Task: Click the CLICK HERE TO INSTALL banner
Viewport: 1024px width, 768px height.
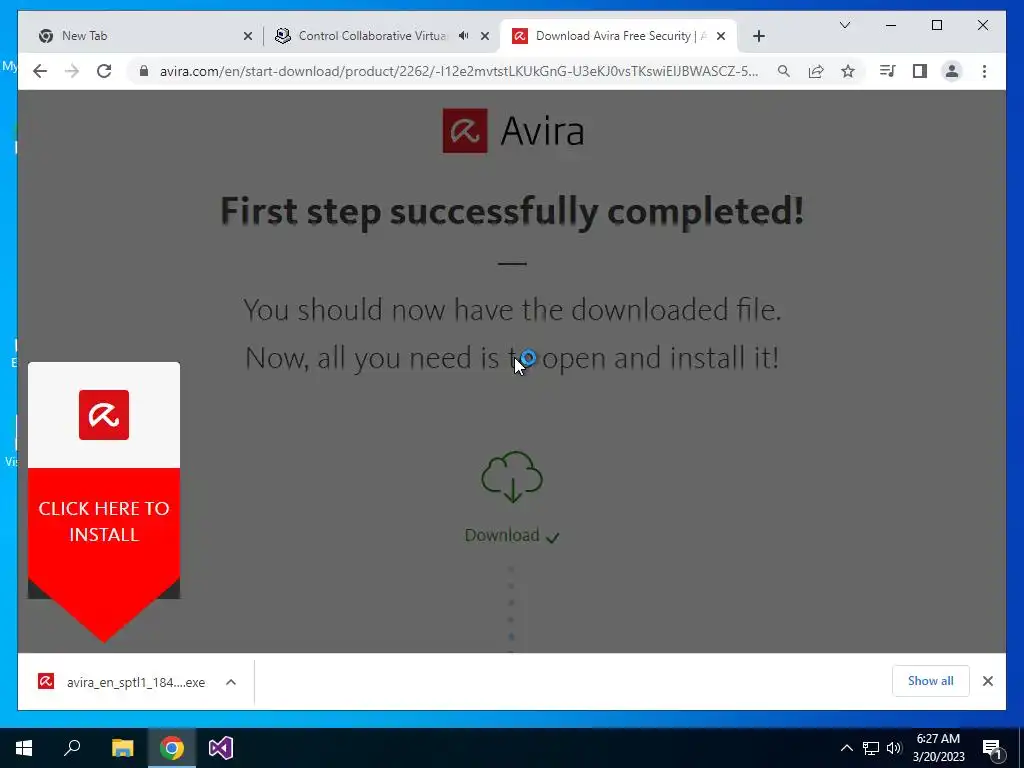Action: 104,521
